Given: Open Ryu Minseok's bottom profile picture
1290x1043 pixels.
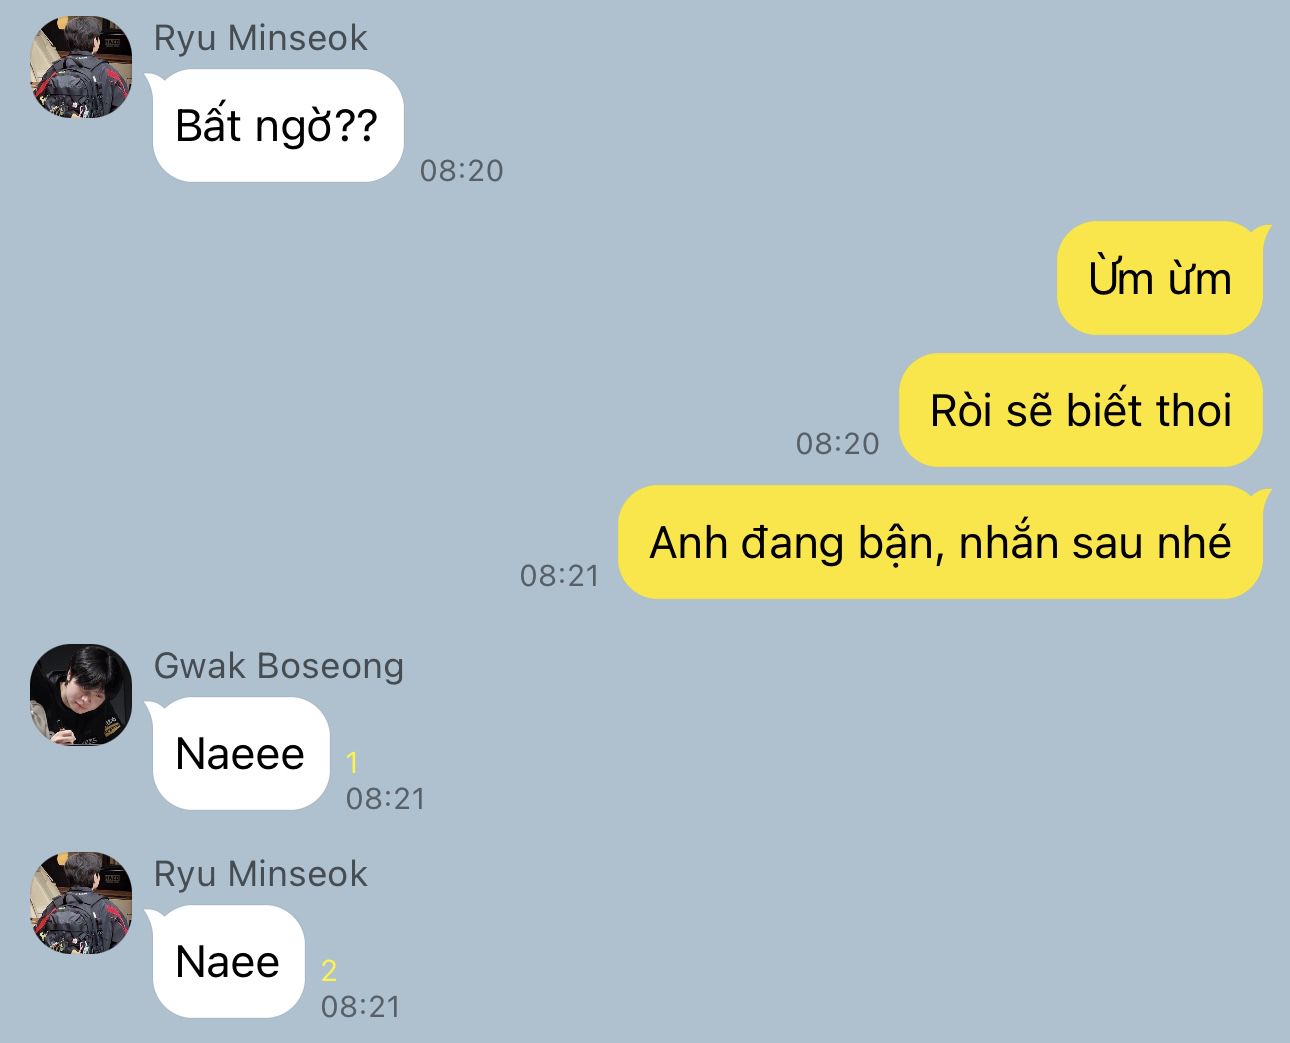Looking at the screenshot, I should [81, 902].
